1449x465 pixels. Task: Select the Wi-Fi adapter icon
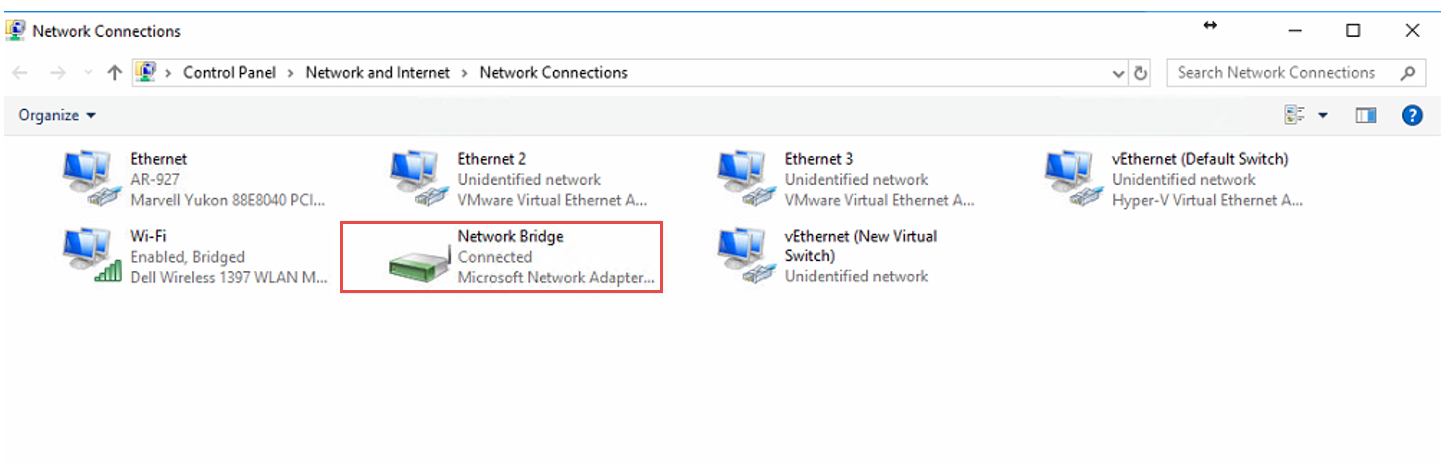coord(88,256)
